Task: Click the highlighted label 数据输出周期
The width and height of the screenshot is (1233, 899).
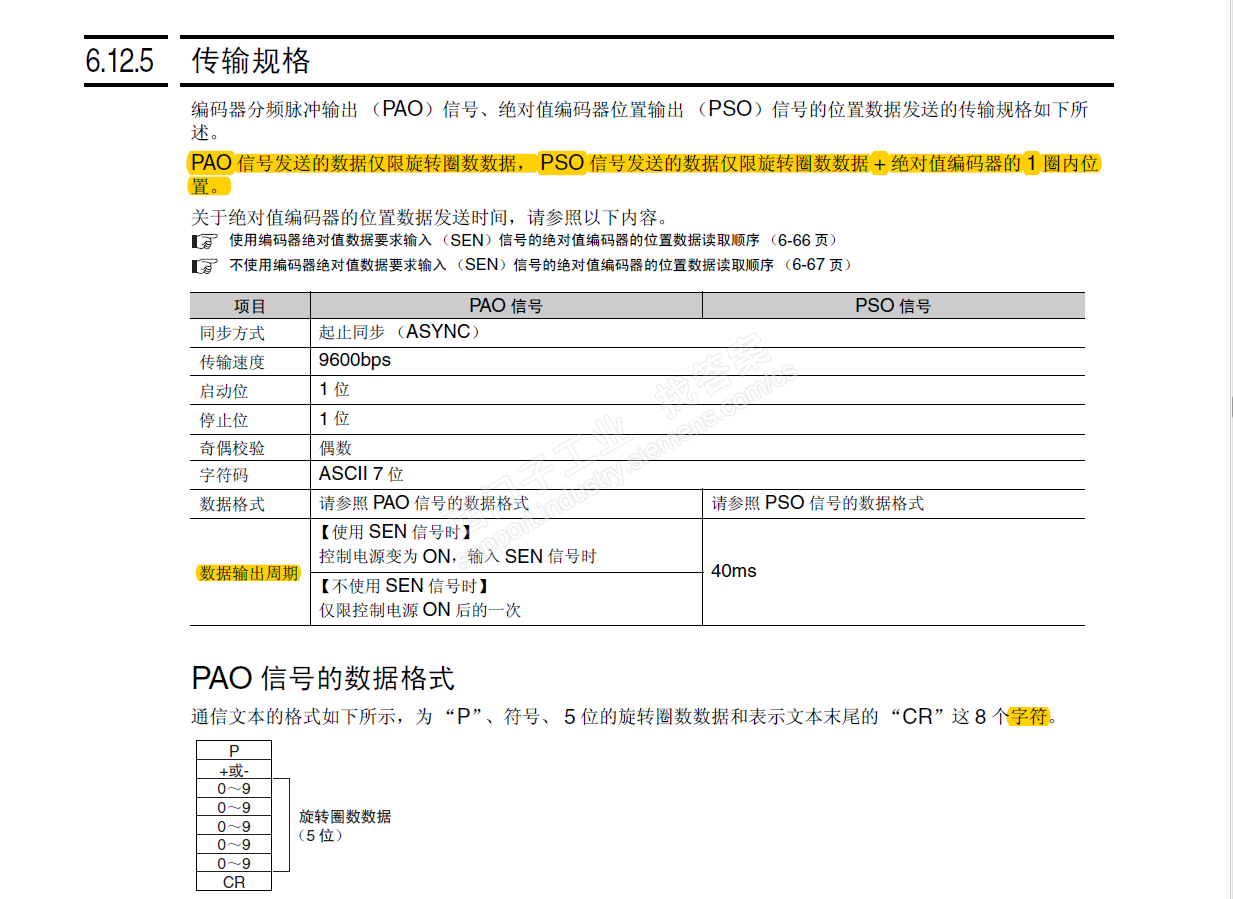Action: click(248, 573)
